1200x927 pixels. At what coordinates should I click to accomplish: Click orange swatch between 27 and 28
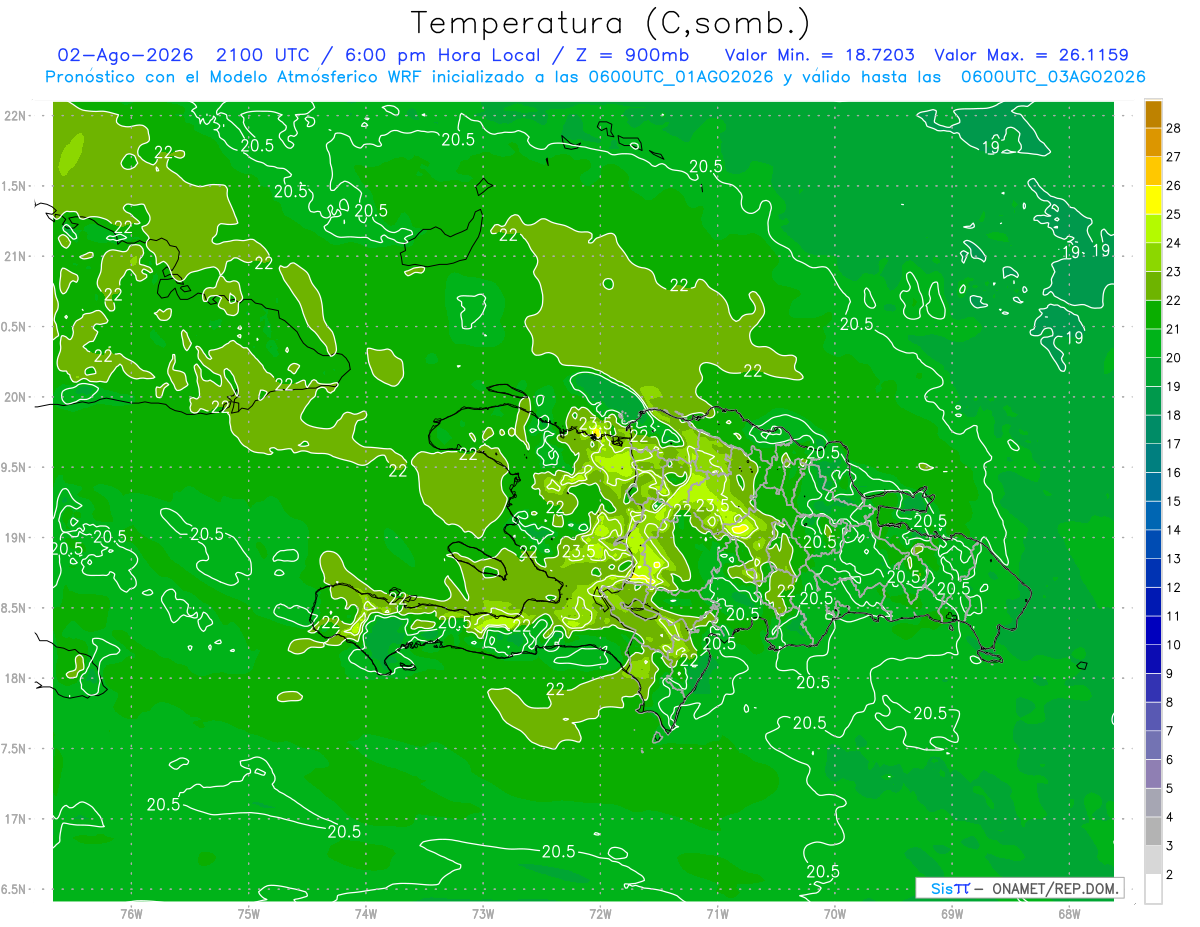pyautogui.click(x=1153, y=142)
